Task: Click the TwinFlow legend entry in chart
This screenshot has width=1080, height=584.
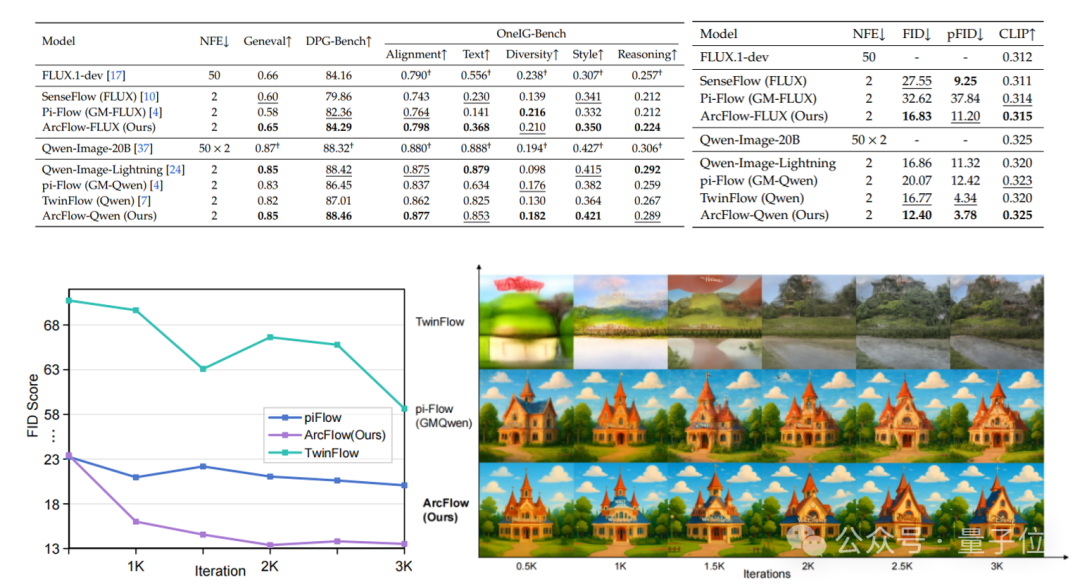Action: [x=313, y=452]
